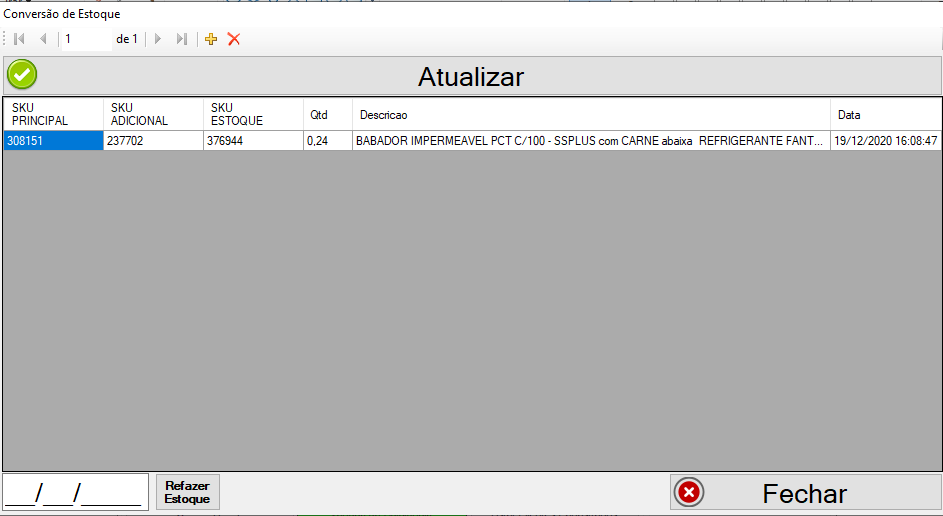
Task: Click the current record number field
Action: [87, 39]
